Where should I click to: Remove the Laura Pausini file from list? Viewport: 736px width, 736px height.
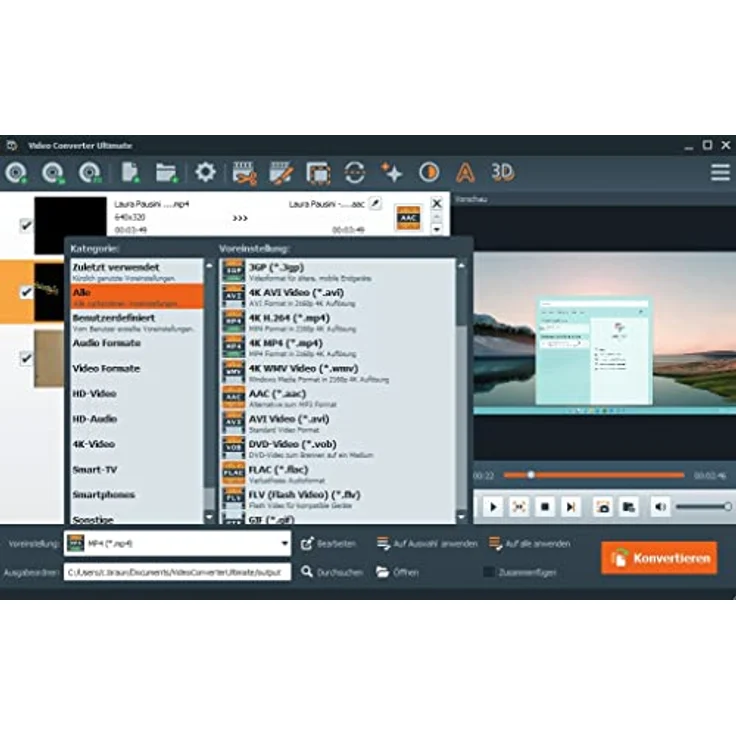(437, 203)
